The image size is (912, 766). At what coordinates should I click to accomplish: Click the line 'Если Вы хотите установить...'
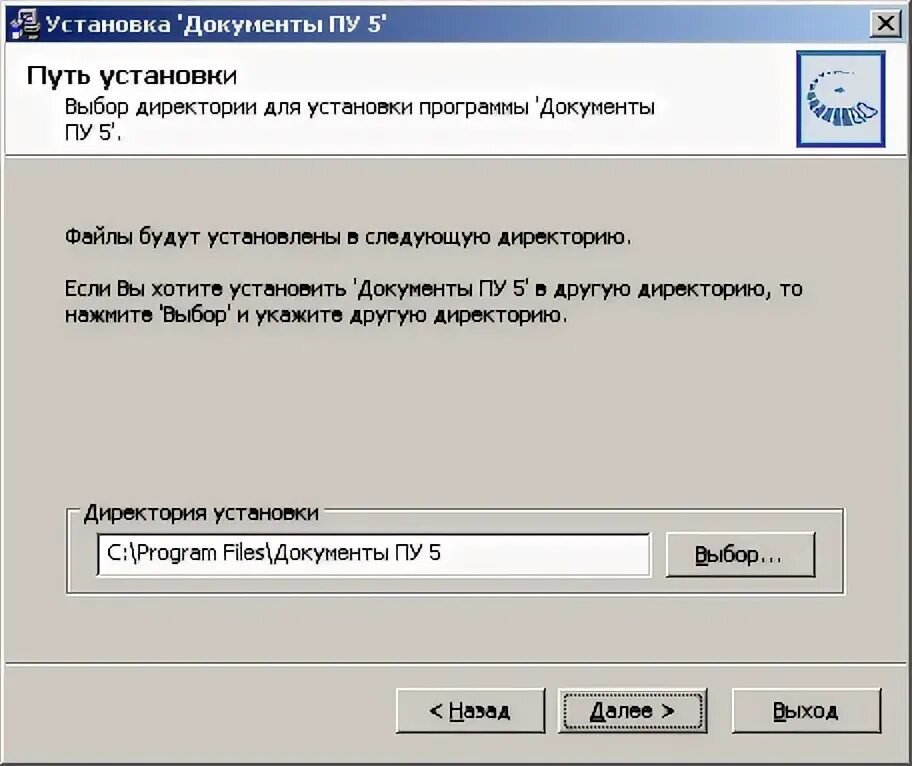[x=433, y=289]
